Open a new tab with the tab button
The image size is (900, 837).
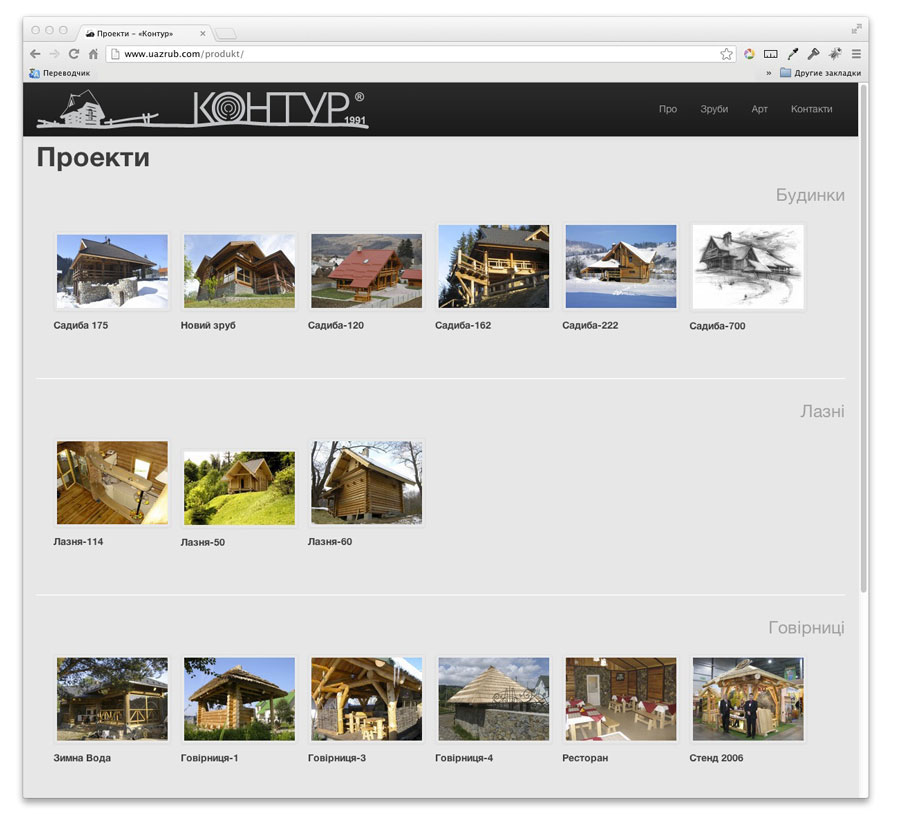click(x=226, y=33)
